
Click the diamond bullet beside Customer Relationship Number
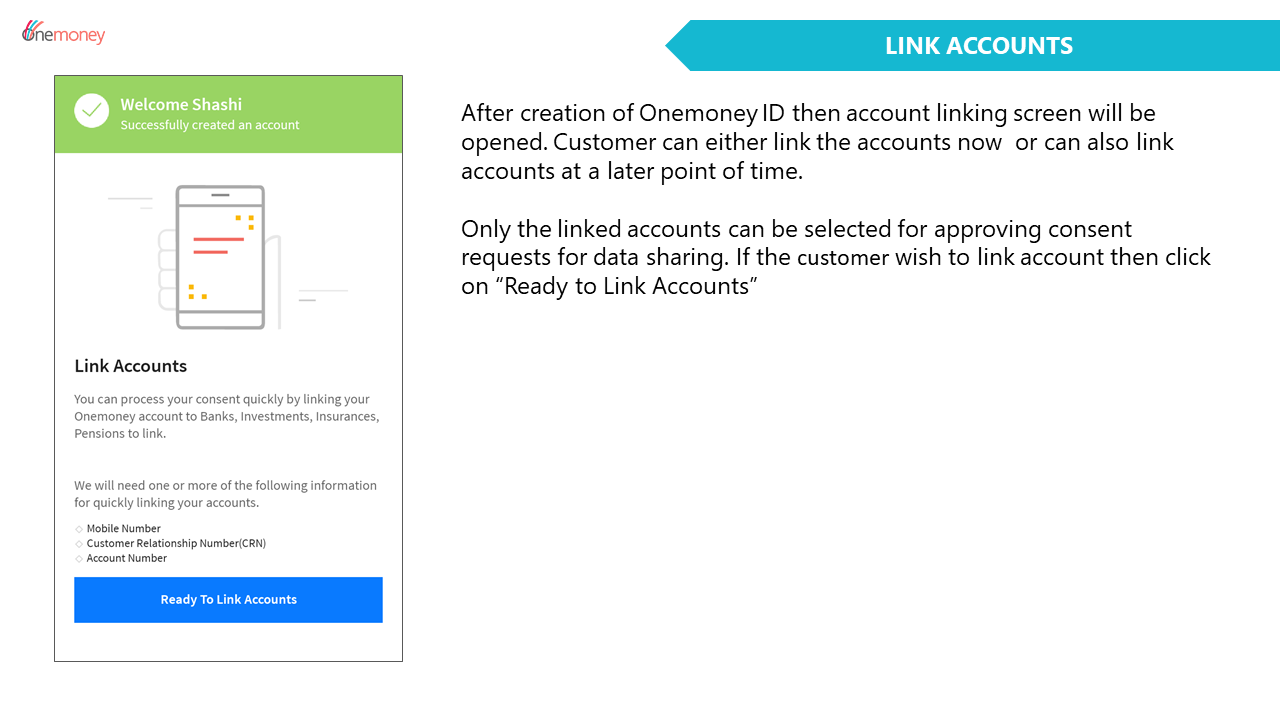click(x=79, y=544)
